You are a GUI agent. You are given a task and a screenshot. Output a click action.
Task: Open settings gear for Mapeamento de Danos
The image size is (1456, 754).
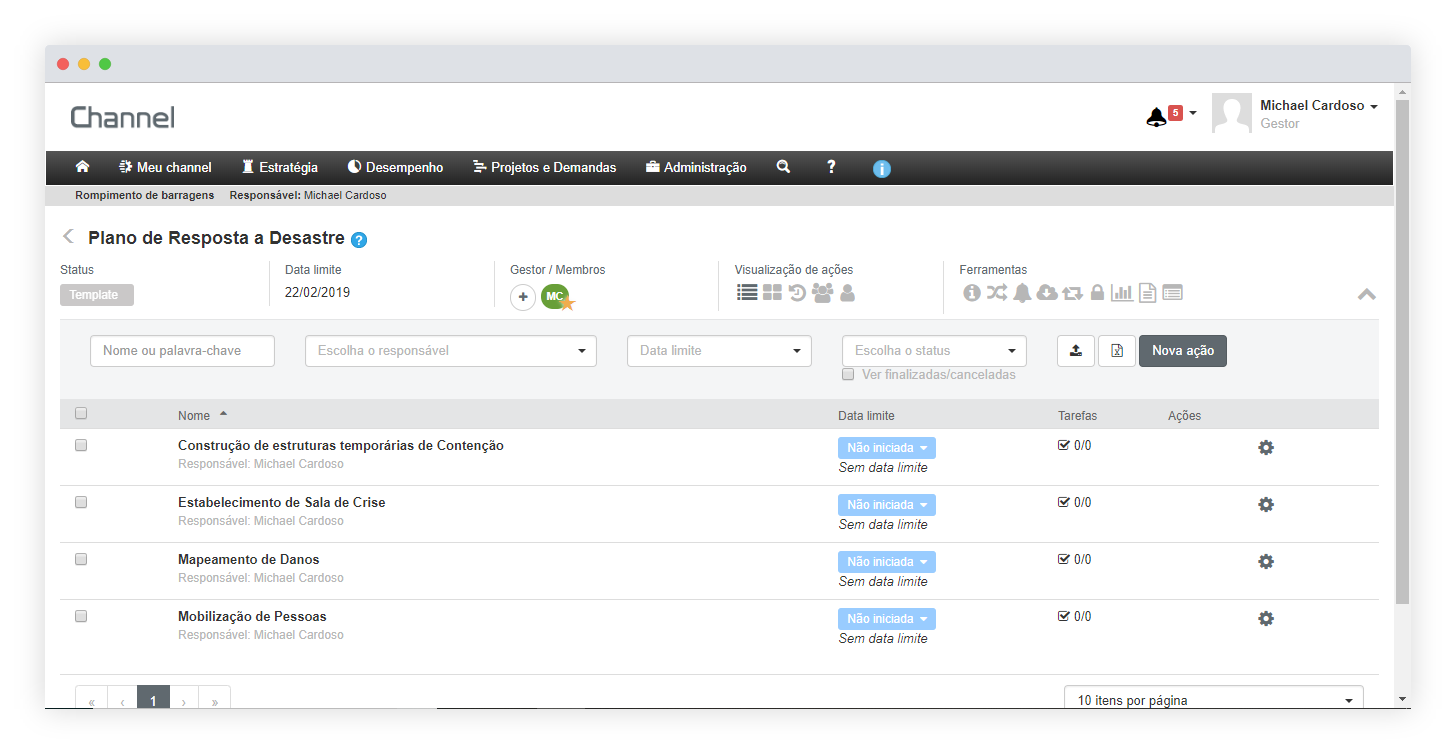1265,562
